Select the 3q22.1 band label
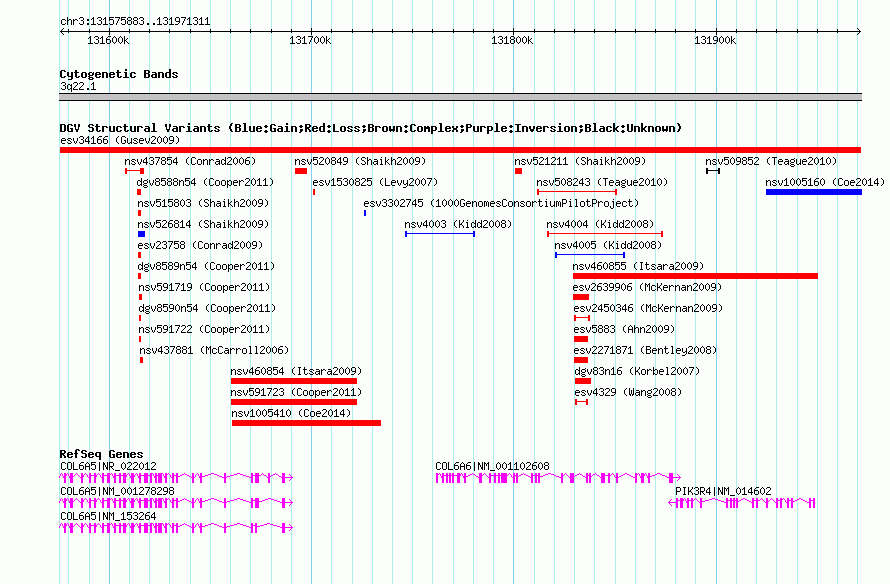 [78, 86]
